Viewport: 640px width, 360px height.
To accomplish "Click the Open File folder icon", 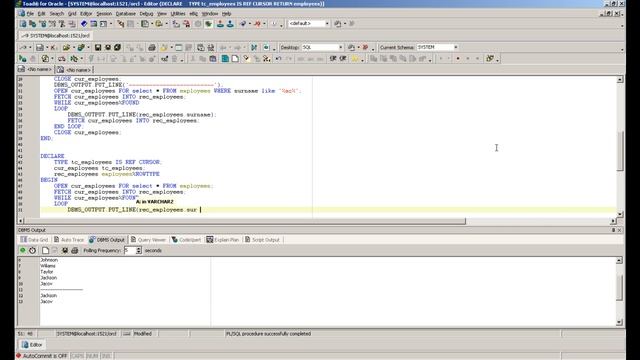I will 66,47.
